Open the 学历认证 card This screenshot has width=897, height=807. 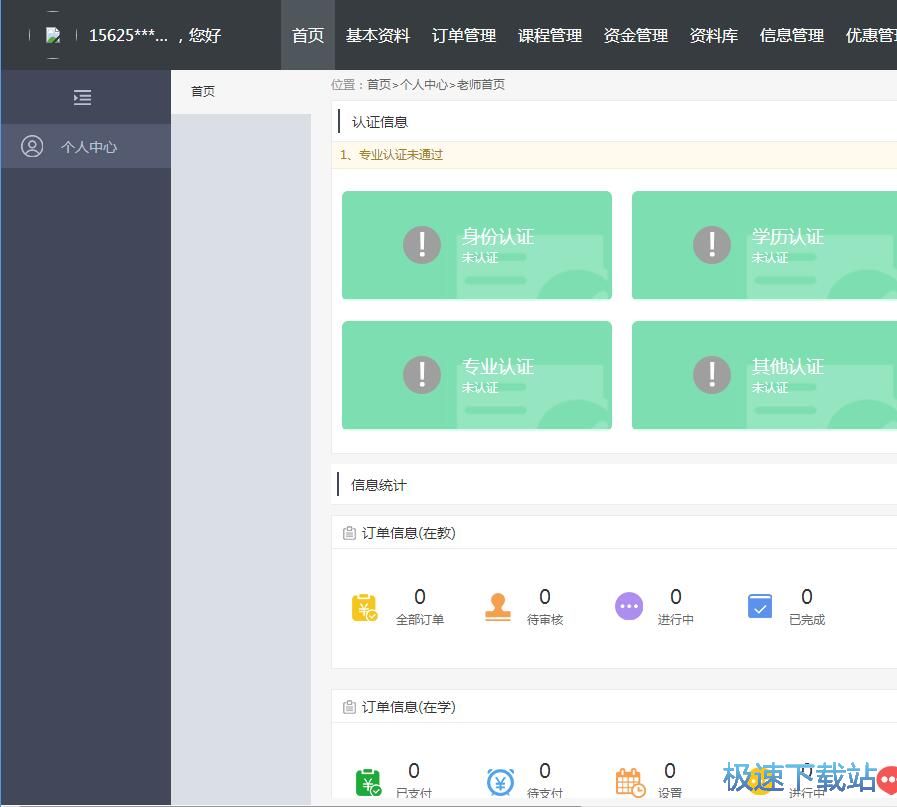point(764,245)
